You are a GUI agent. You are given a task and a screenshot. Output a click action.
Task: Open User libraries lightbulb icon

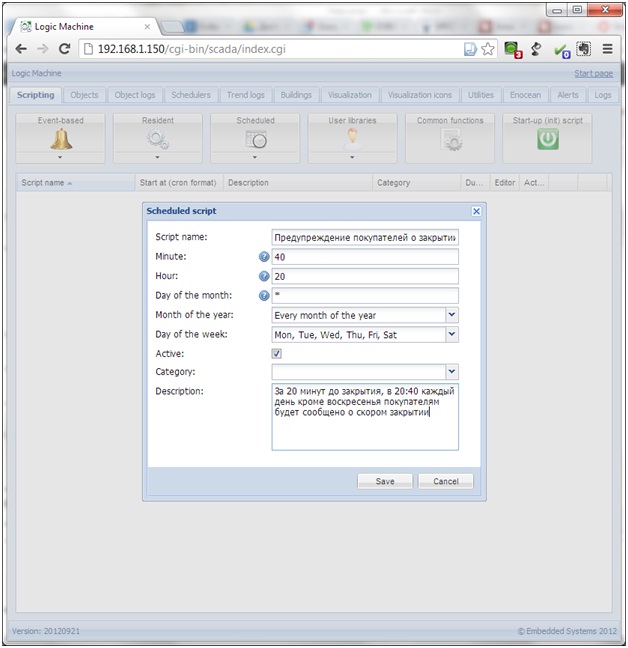[352, 138]
